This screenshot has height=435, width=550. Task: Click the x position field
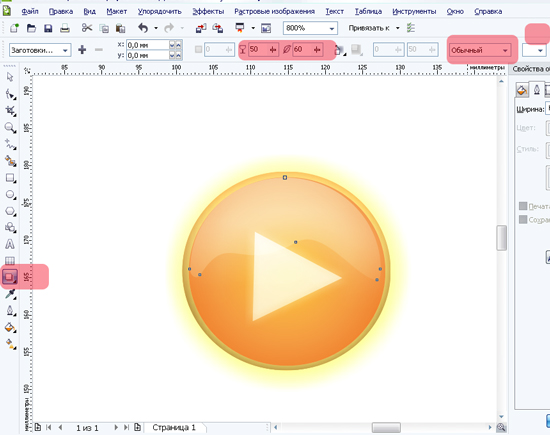tap(148, 45)
